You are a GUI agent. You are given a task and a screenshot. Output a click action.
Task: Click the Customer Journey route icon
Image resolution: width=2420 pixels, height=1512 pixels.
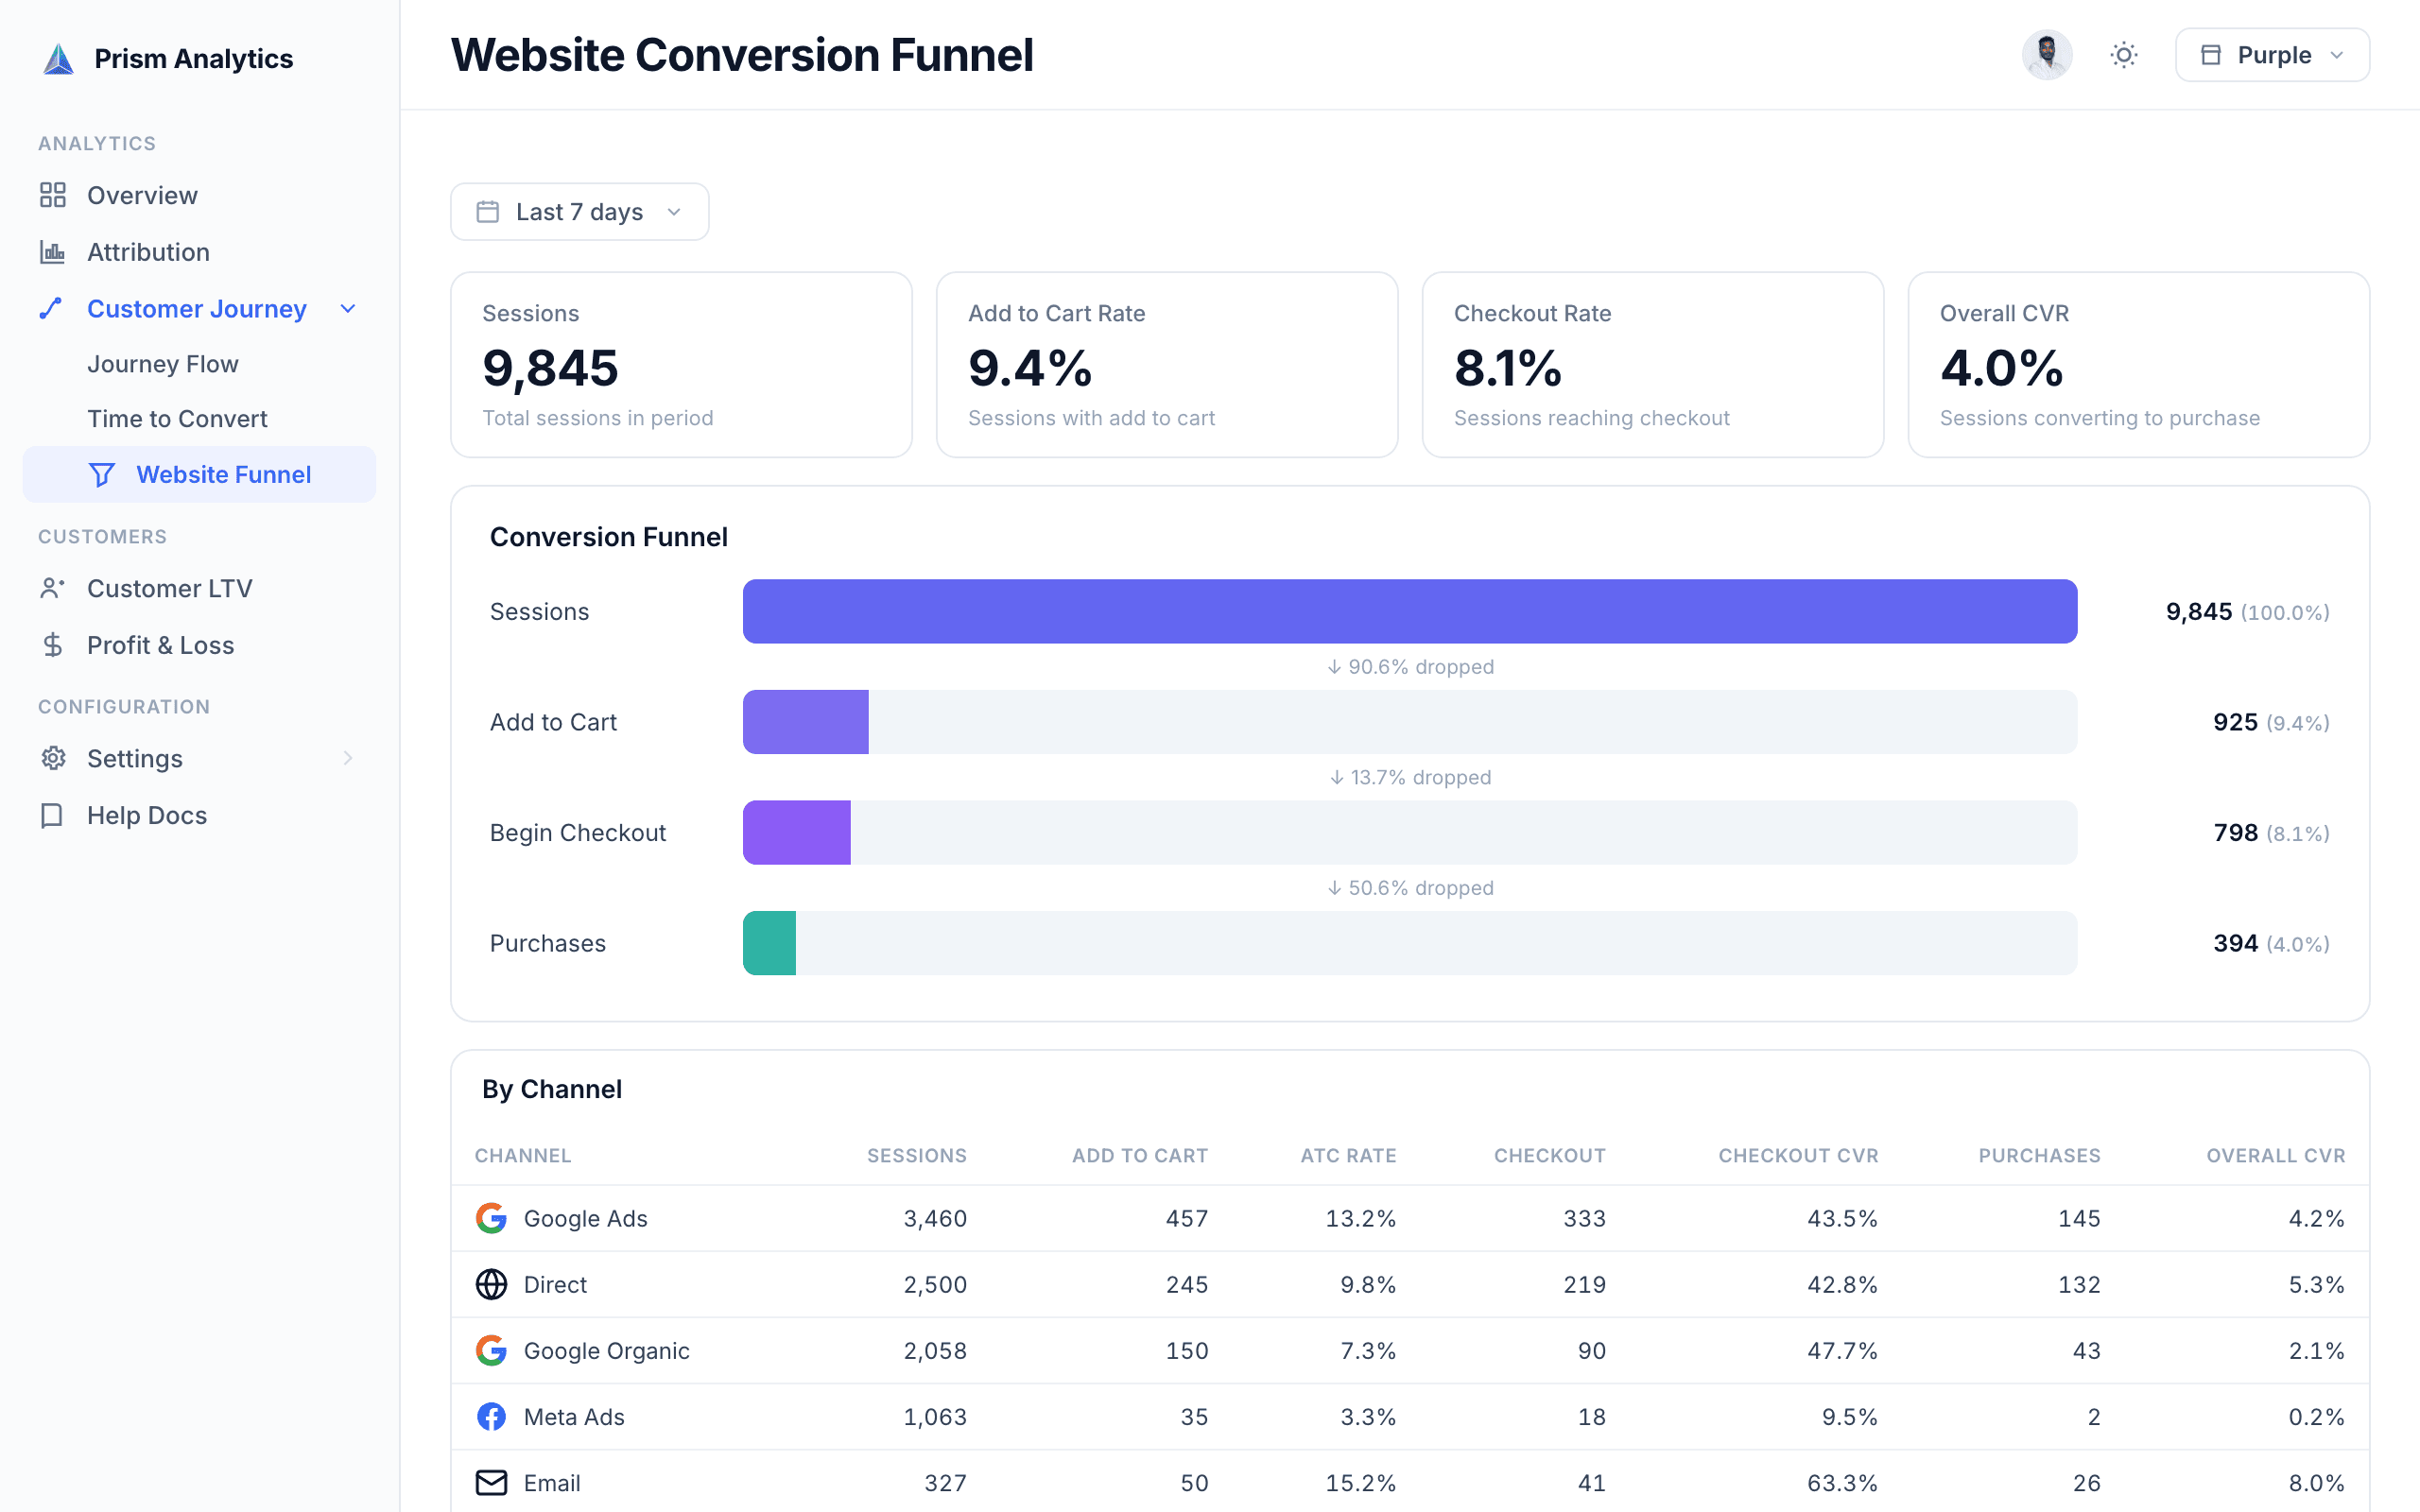tap(51, 309)
